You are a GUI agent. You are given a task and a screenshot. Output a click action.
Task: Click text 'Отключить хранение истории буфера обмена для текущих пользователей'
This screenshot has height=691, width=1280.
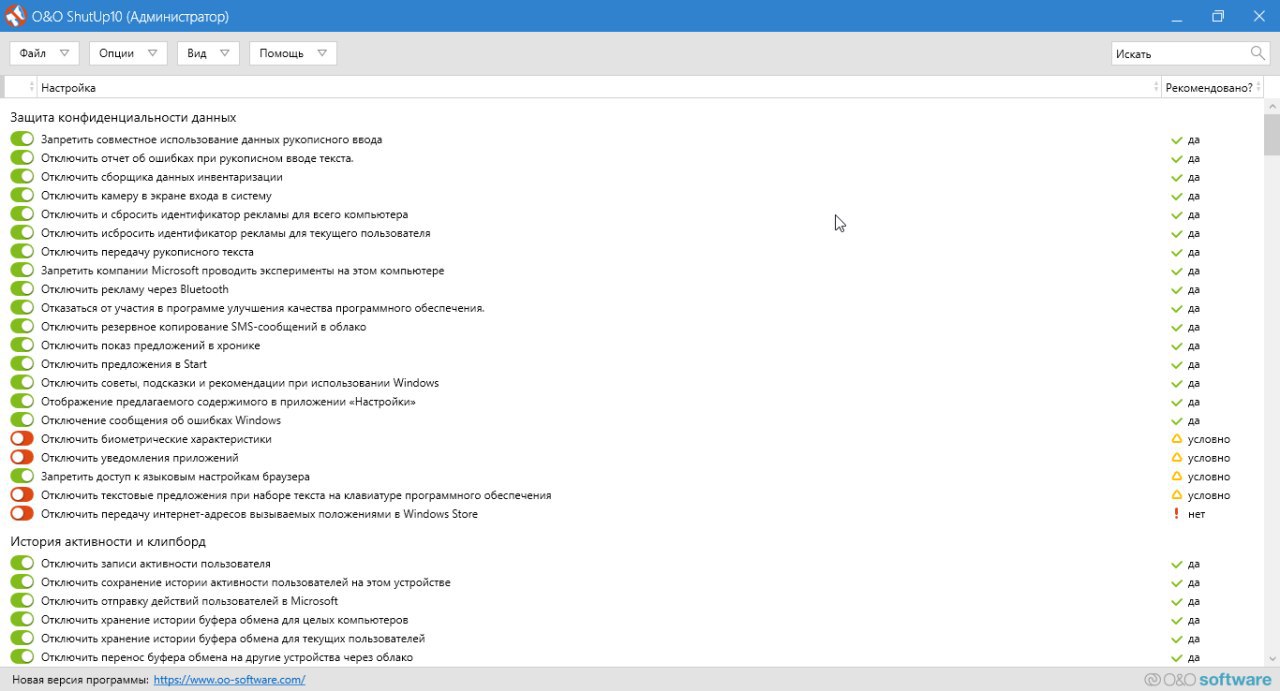(x=233, y=639)
